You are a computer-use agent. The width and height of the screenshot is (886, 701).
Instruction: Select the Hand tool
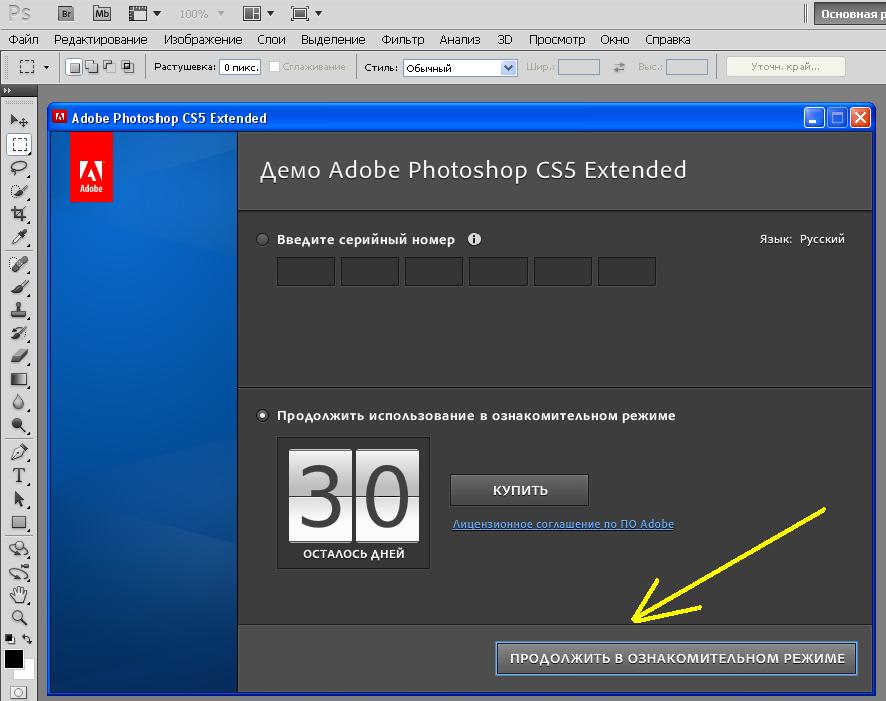19,594
